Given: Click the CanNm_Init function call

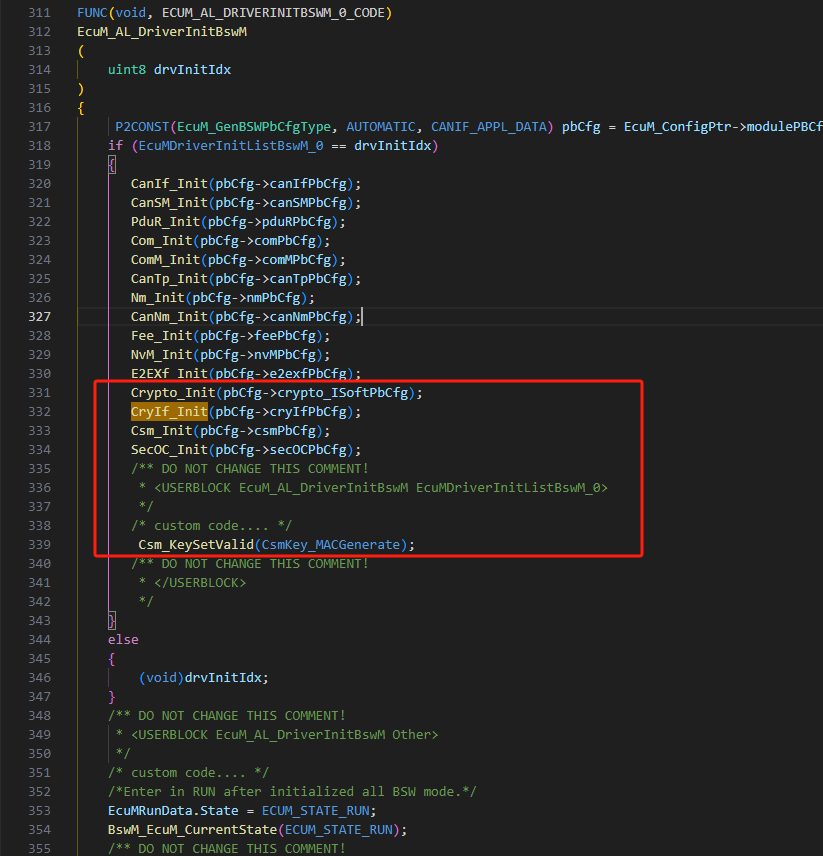Looking at the screenshot, I should coord(168,317).
